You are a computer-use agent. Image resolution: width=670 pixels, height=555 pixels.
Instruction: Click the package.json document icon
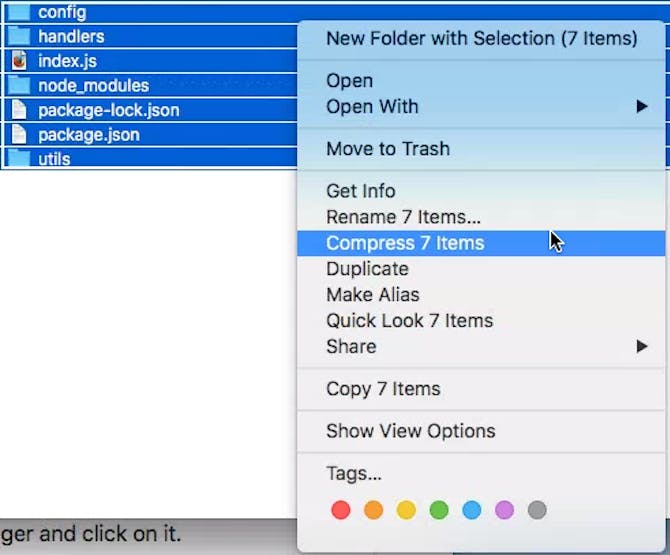pyautogui.click(x=19, y=135)
